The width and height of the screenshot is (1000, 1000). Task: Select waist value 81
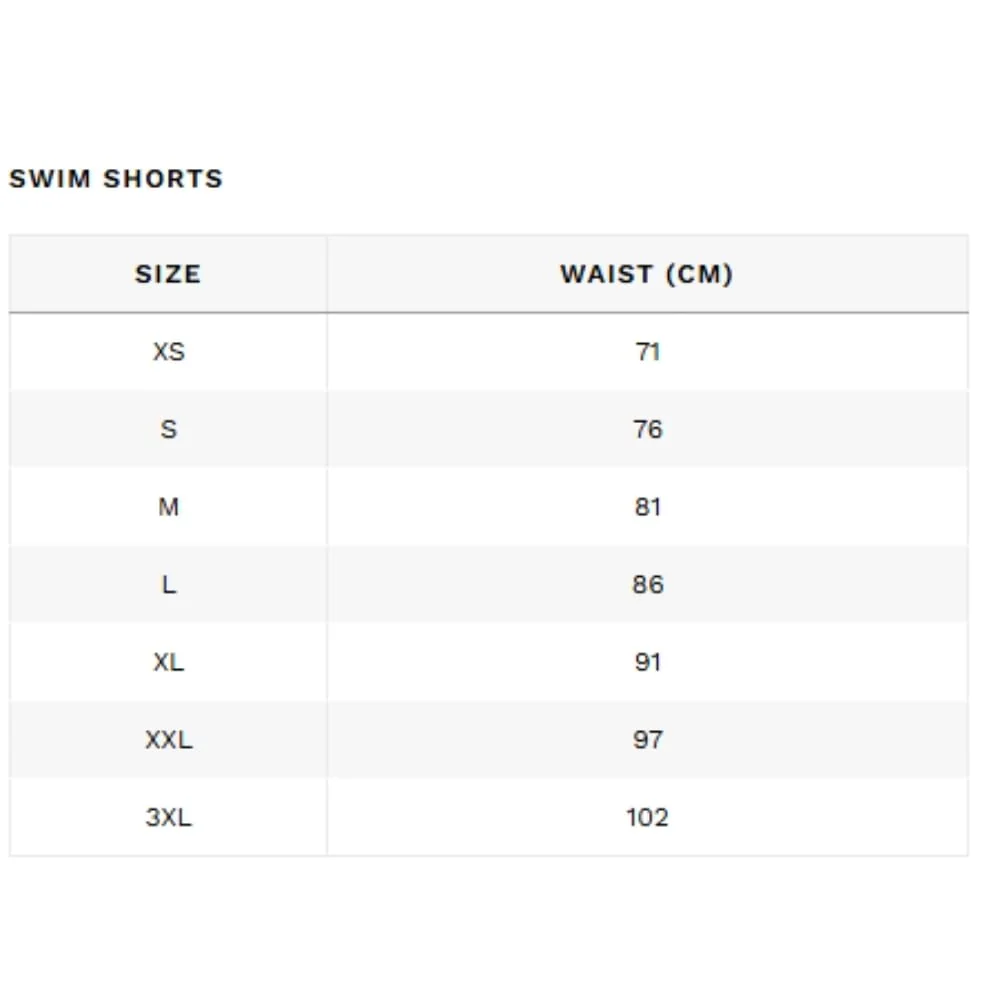647,507
